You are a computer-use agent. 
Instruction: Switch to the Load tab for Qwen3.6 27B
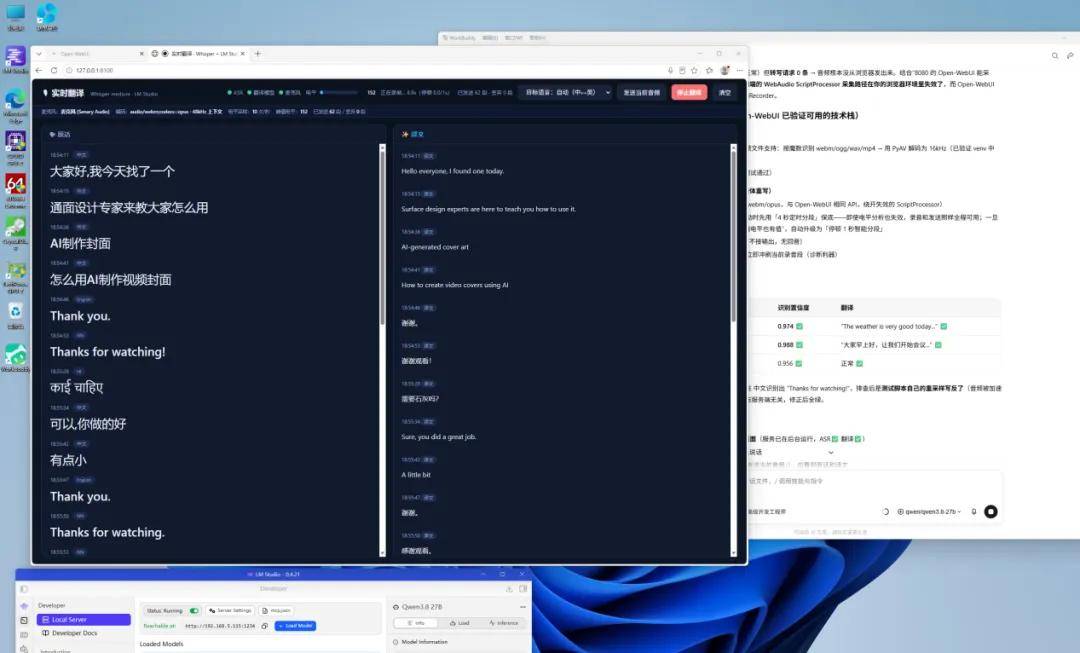pyautogui.click(x=459, y=623)
